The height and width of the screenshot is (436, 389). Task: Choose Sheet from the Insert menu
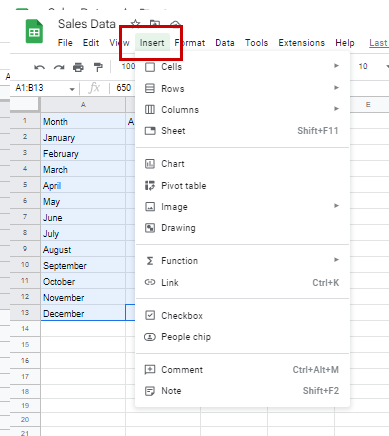pos(242,131)
